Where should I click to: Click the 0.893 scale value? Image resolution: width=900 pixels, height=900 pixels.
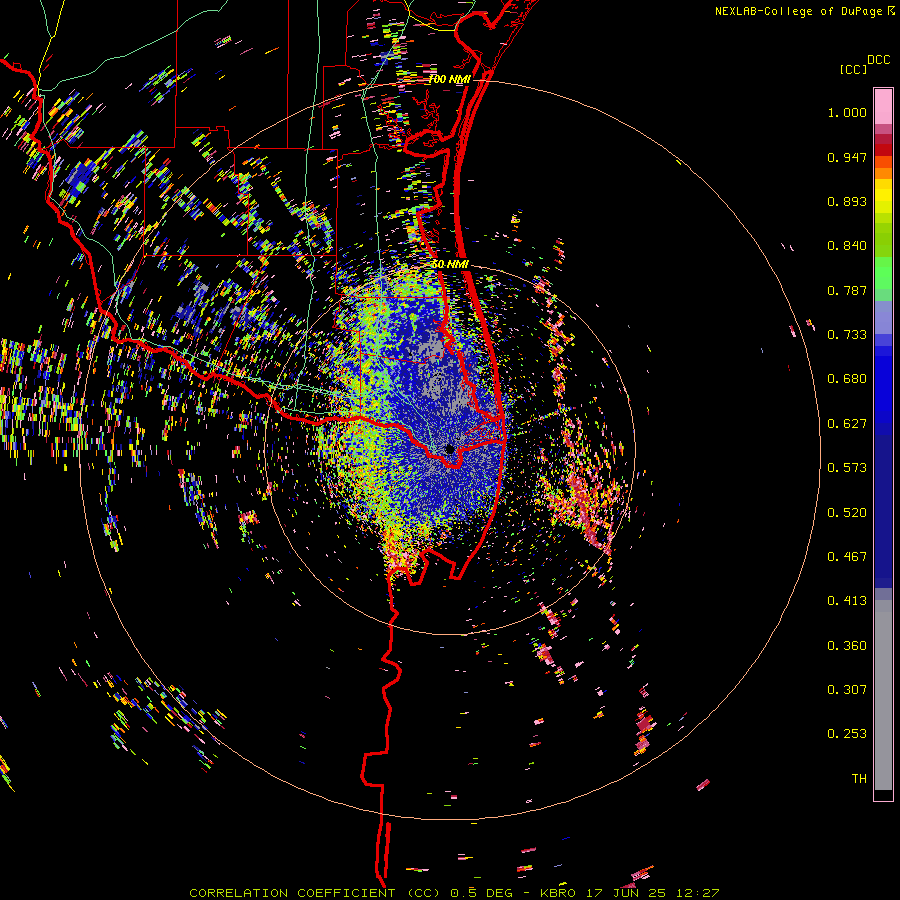coord(847,201)
